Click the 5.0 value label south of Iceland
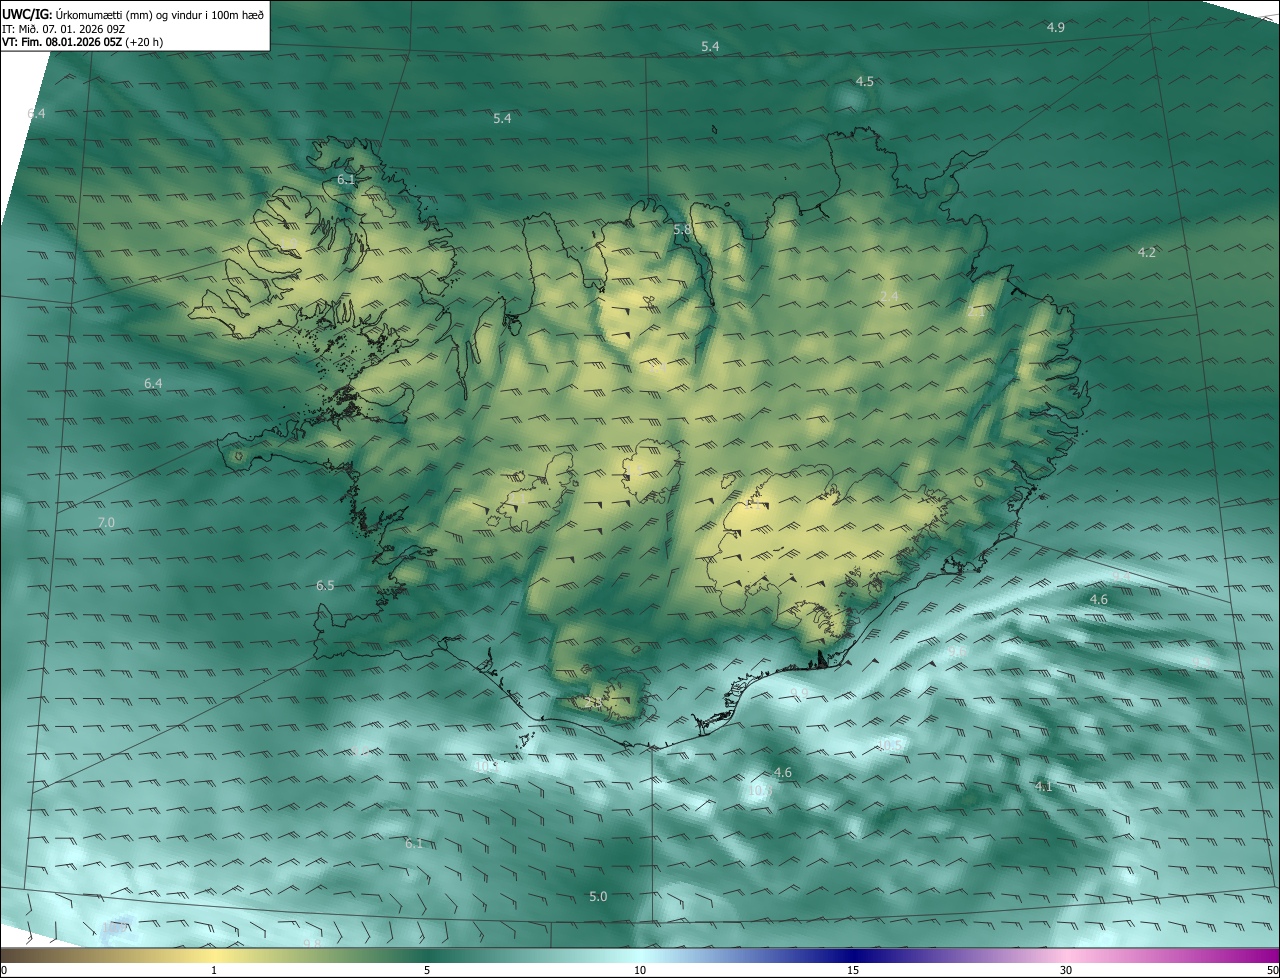Viewport: 1280px width, 978px height. point(598,896)
